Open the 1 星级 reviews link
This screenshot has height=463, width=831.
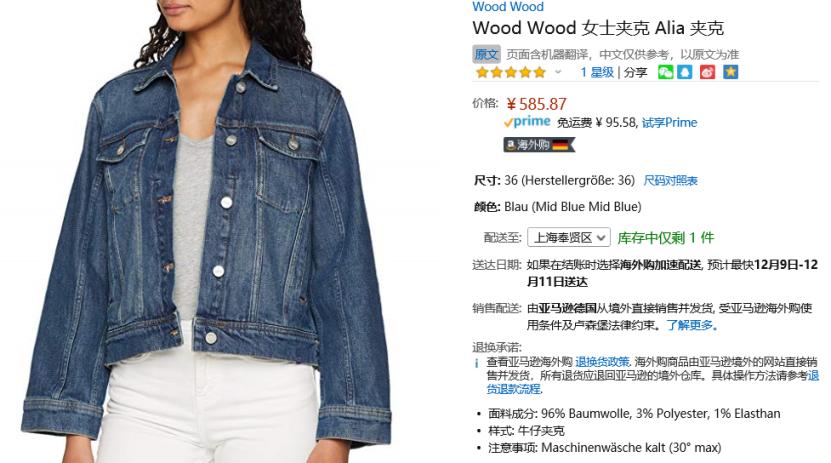point(597,72)
